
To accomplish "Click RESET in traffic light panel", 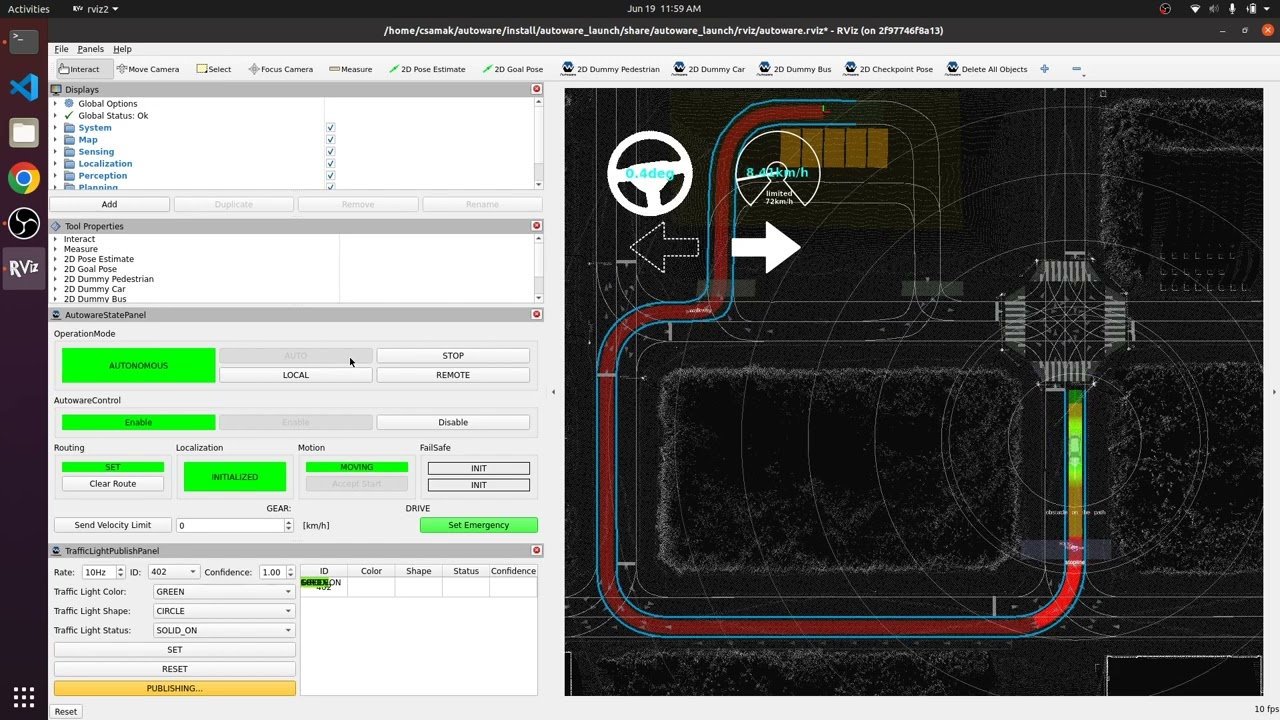I will point(175,669).
